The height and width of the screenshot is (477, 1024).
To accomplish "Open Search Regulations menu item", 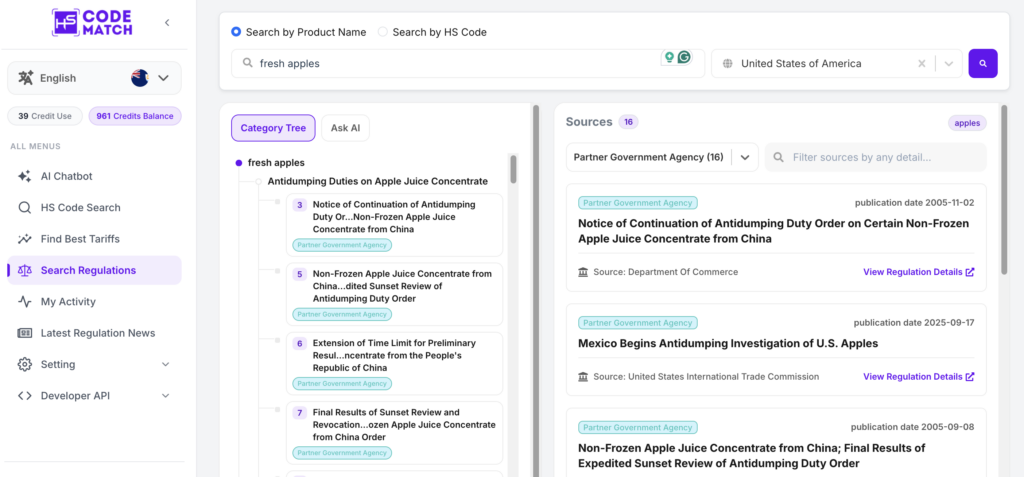I will point(94,271).
